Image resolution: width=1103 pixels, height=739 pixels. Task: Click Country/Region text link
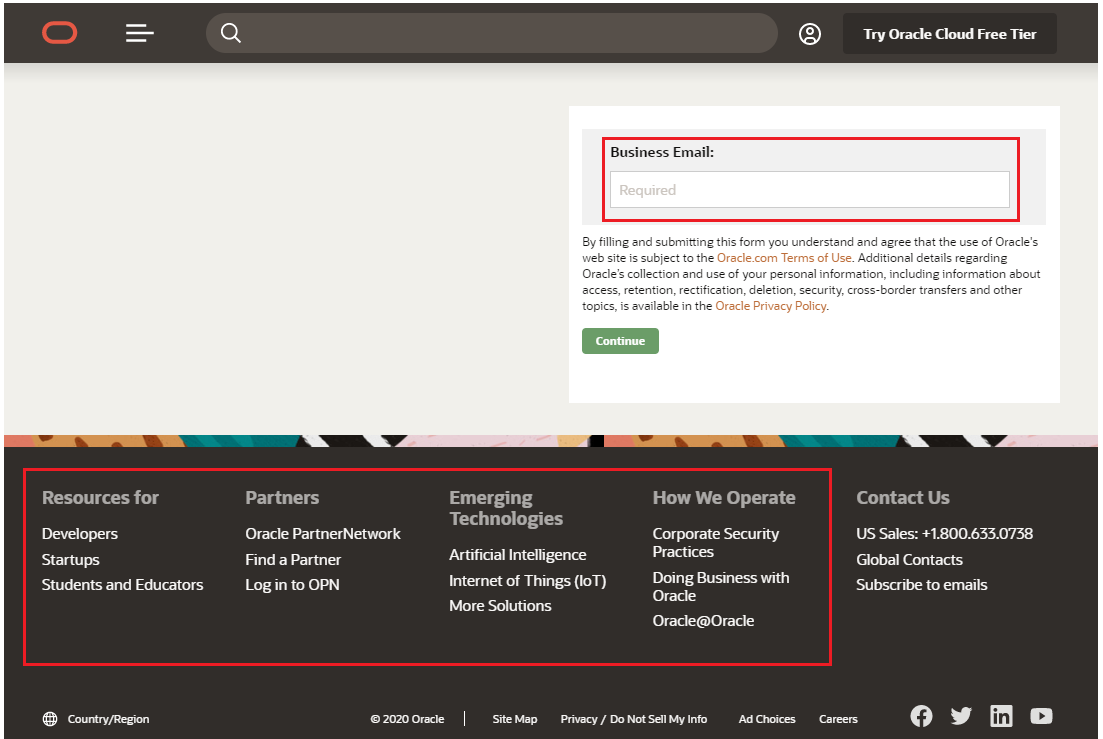pyautogui.click(x=108, y=719)
